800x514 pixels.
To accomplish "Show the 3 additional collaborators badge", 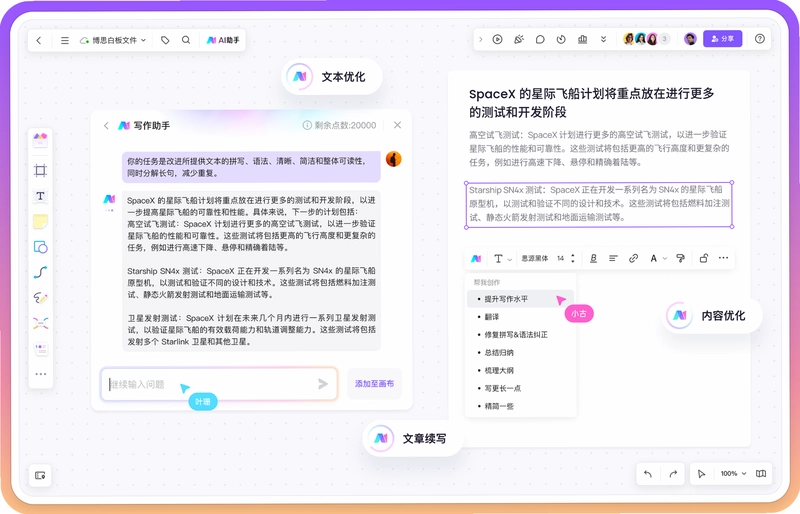I will pyautogui.click(x=664, y=39).
